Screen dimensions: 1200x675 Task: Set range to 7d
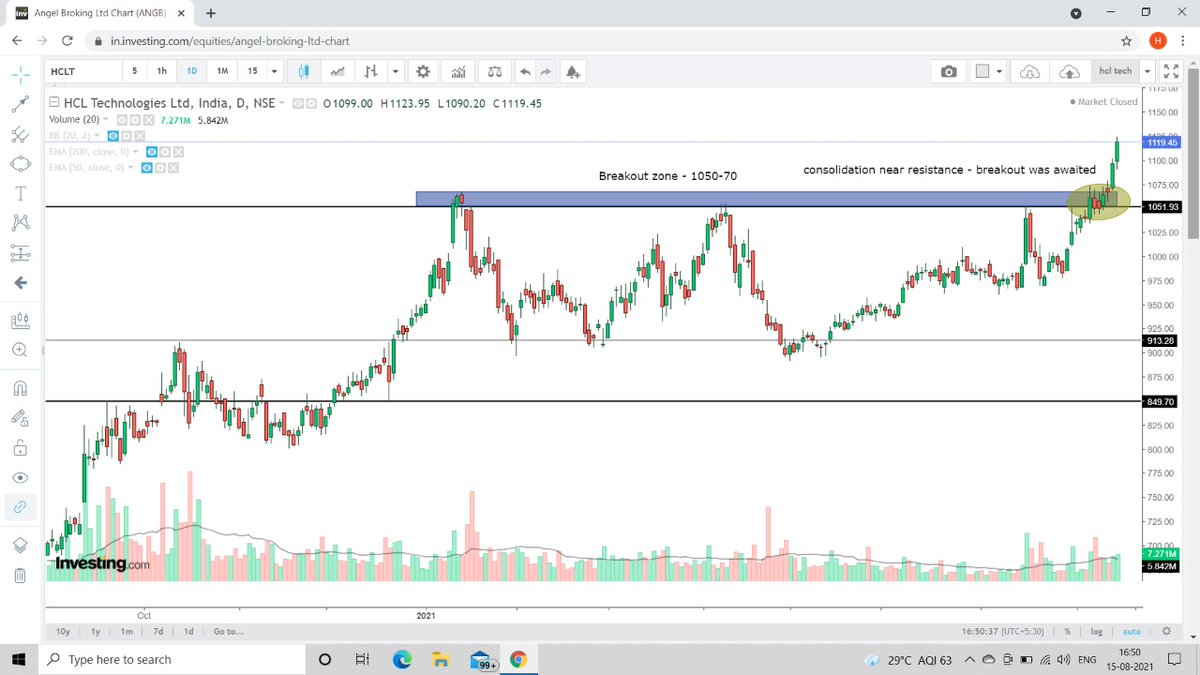pos(158,631)
